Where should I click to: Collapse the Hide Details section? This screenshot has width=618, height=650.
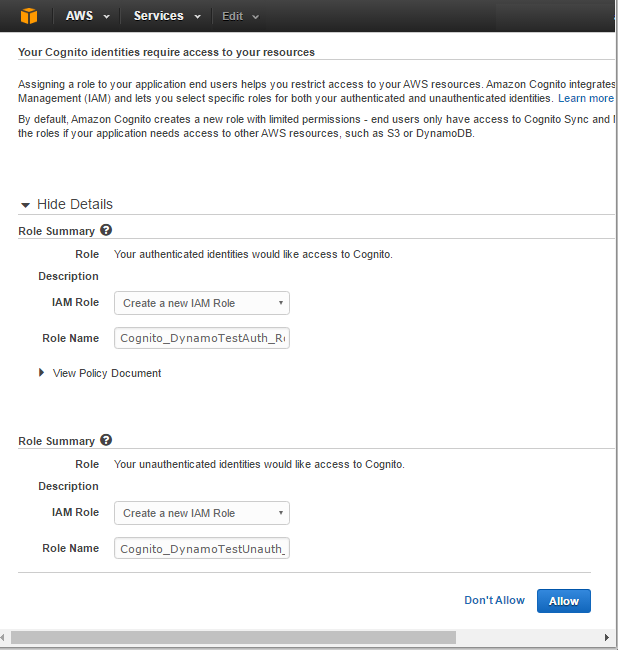click(x=74, y=204)
